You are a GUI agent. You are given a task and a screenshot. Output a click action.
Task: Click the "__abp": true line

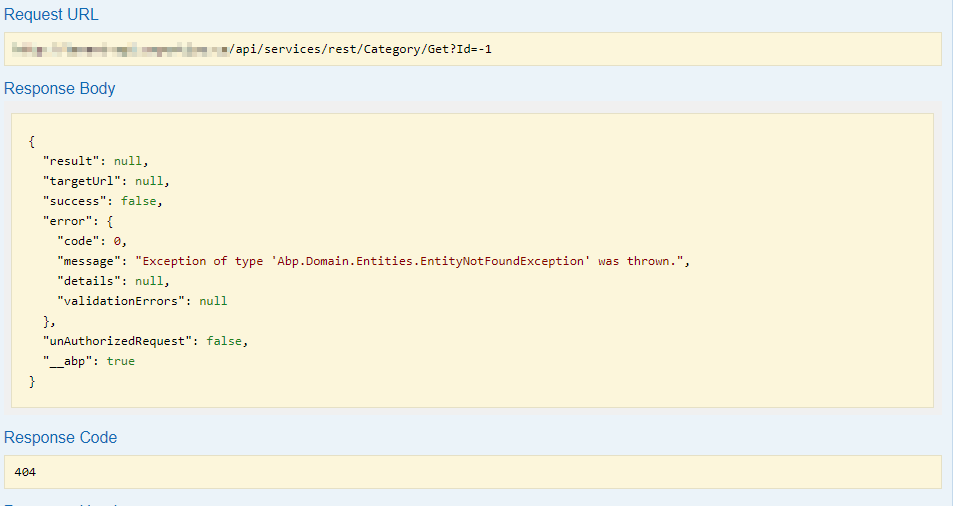tap(89, 361)
